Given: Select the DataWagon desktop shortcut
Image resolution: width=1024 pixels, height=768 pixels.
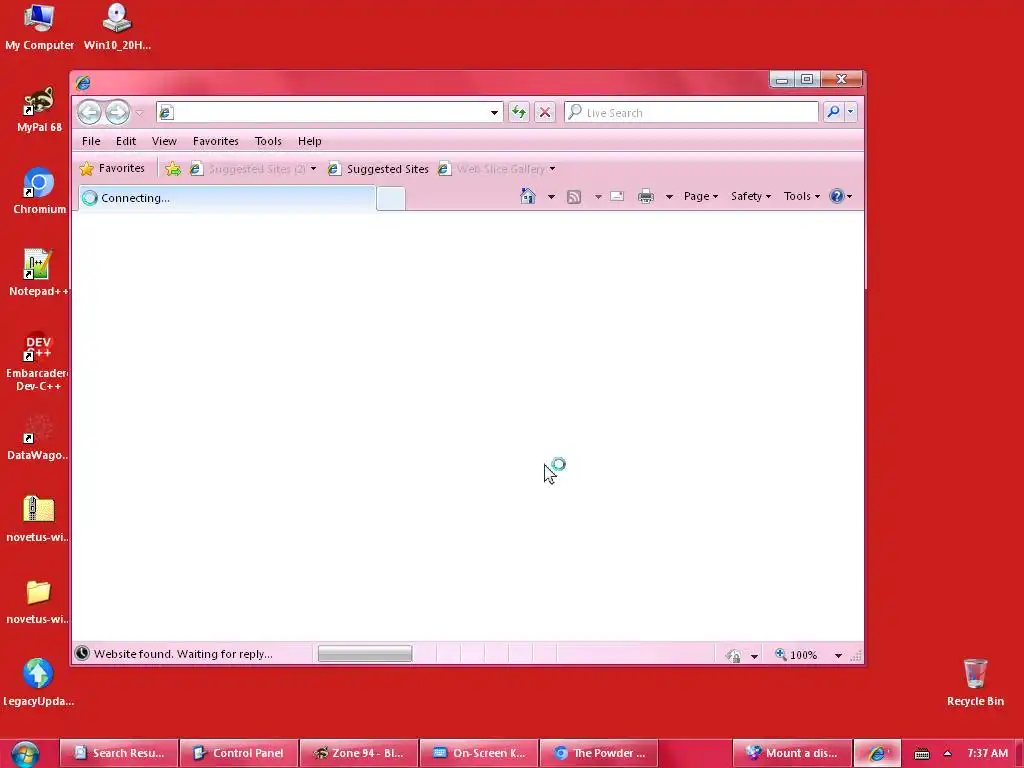Looking at the screenshot, I should coord(37,438).
